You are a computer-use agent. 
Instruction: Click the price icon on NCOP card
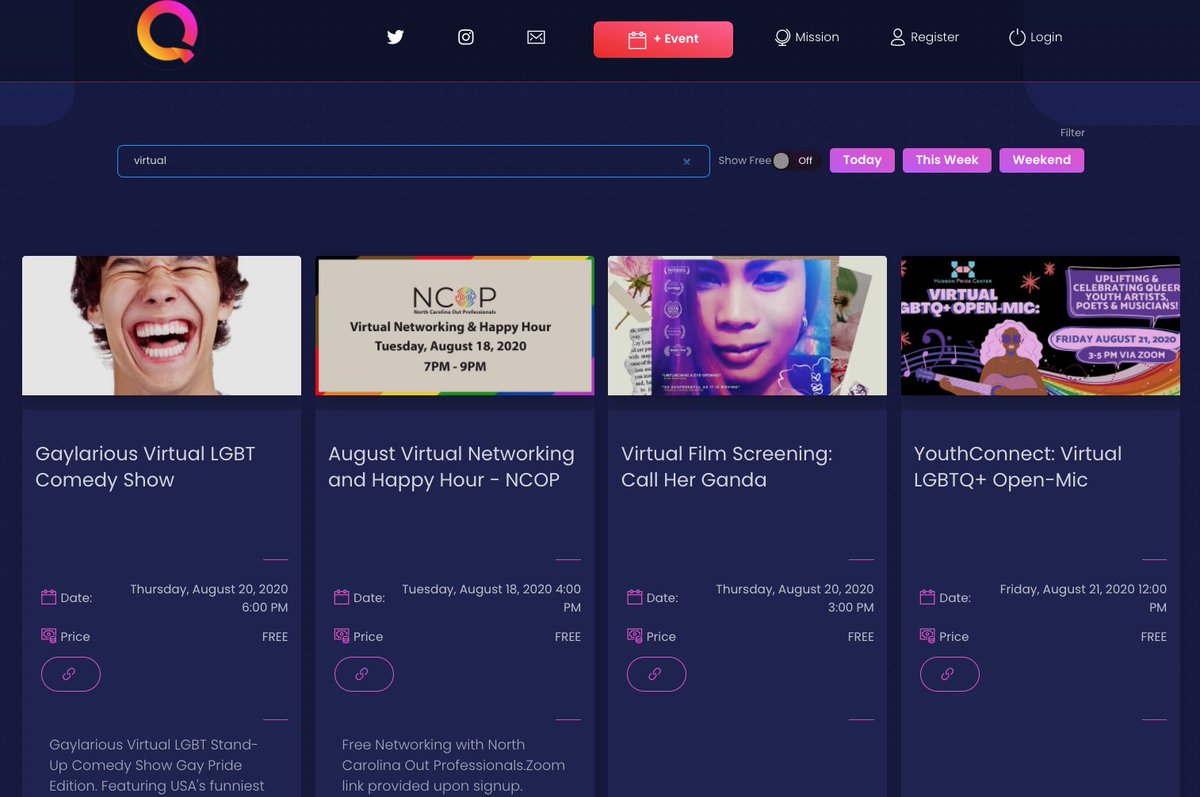pos(342,636)
